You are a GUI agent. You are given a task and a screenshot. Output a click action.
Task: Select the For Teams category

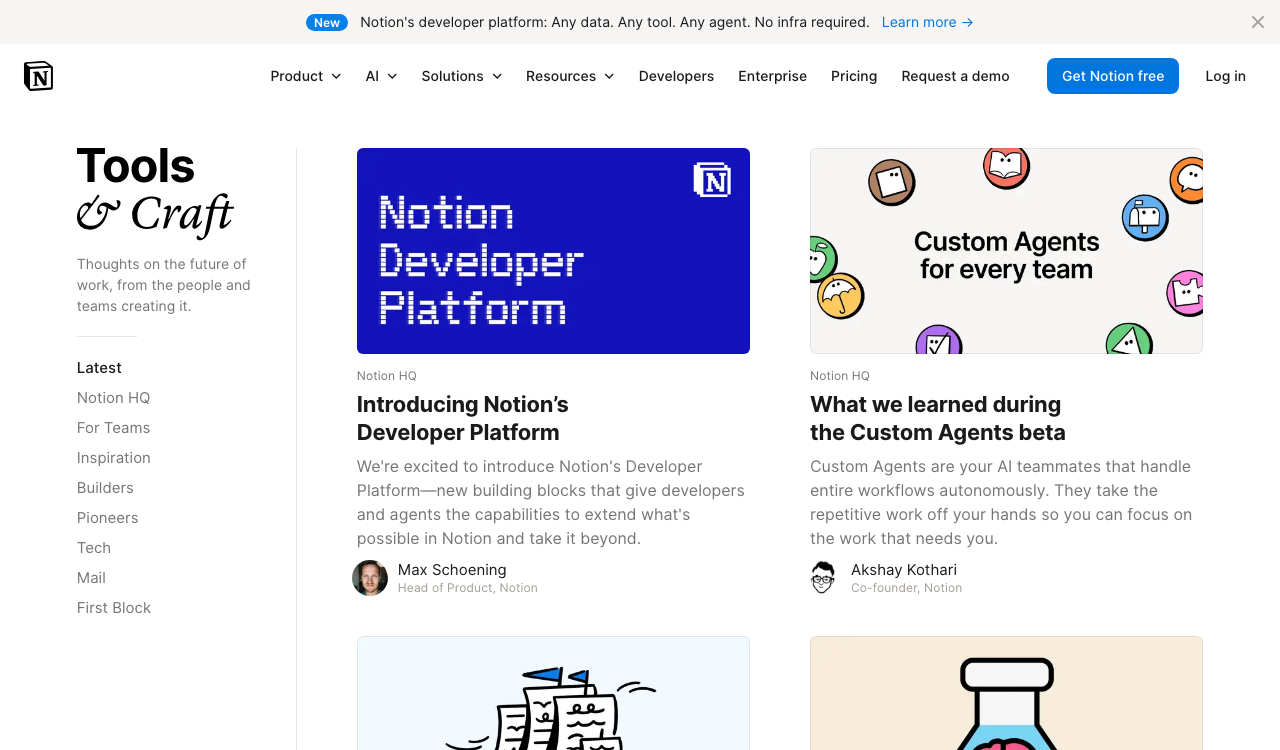(x=113, y=428)
